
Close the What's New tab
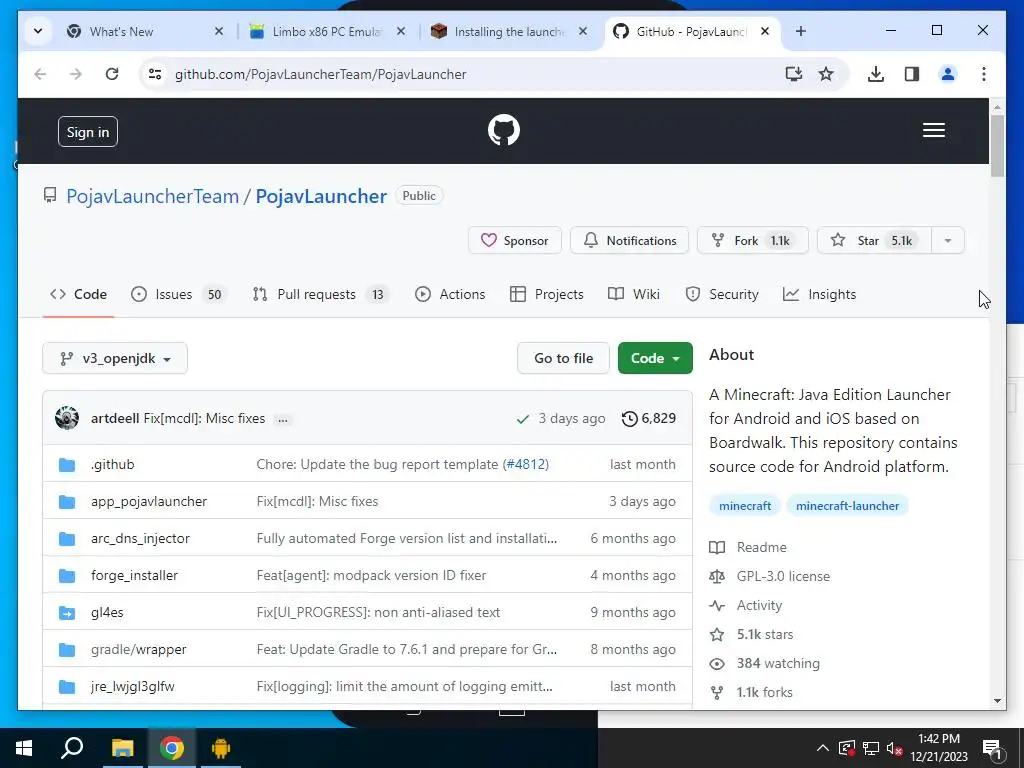tap(219, 31)
